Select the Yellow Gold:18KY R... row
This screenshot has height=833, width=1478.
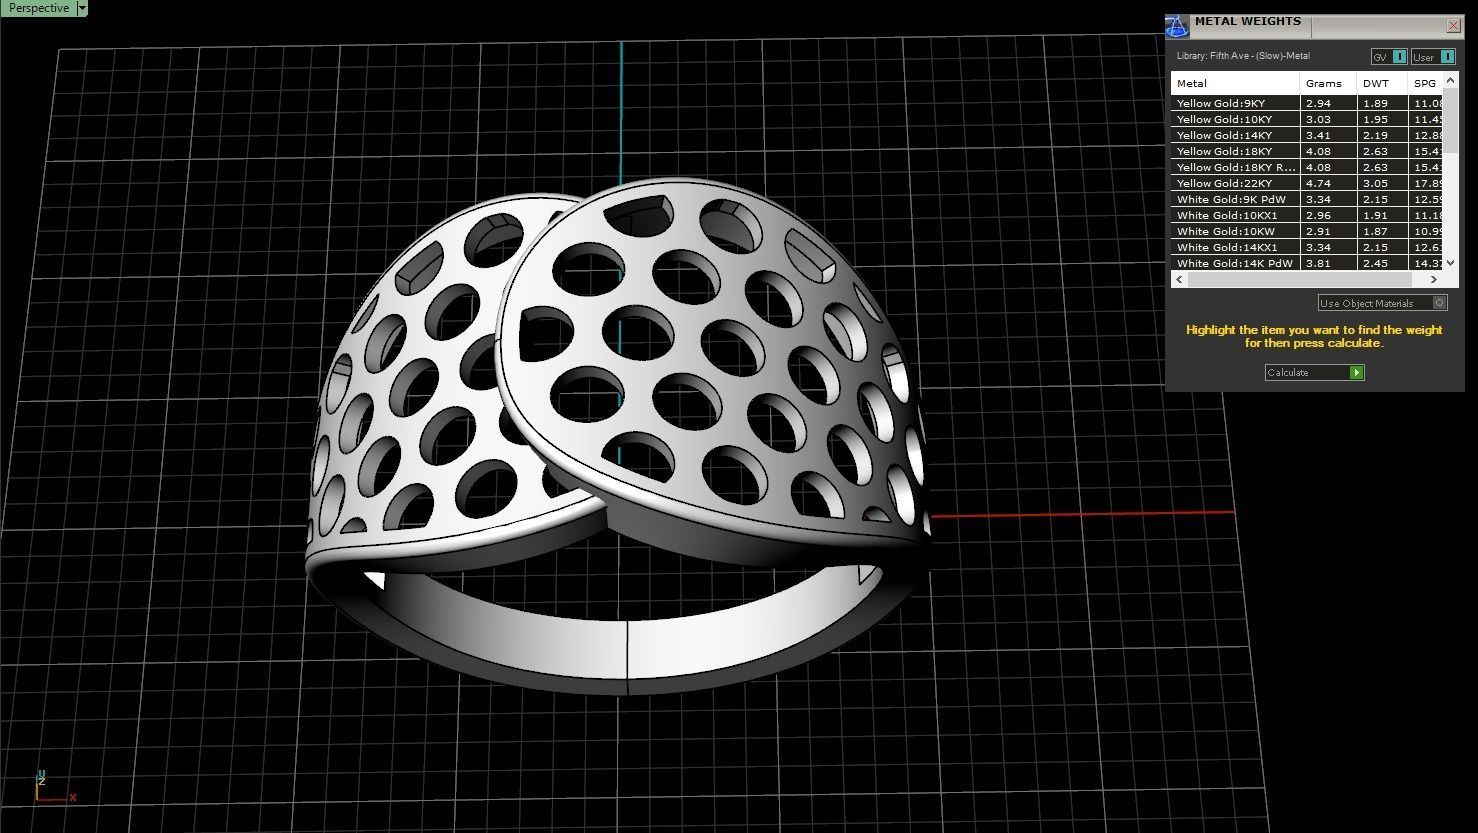click(x=1309, y=167)
